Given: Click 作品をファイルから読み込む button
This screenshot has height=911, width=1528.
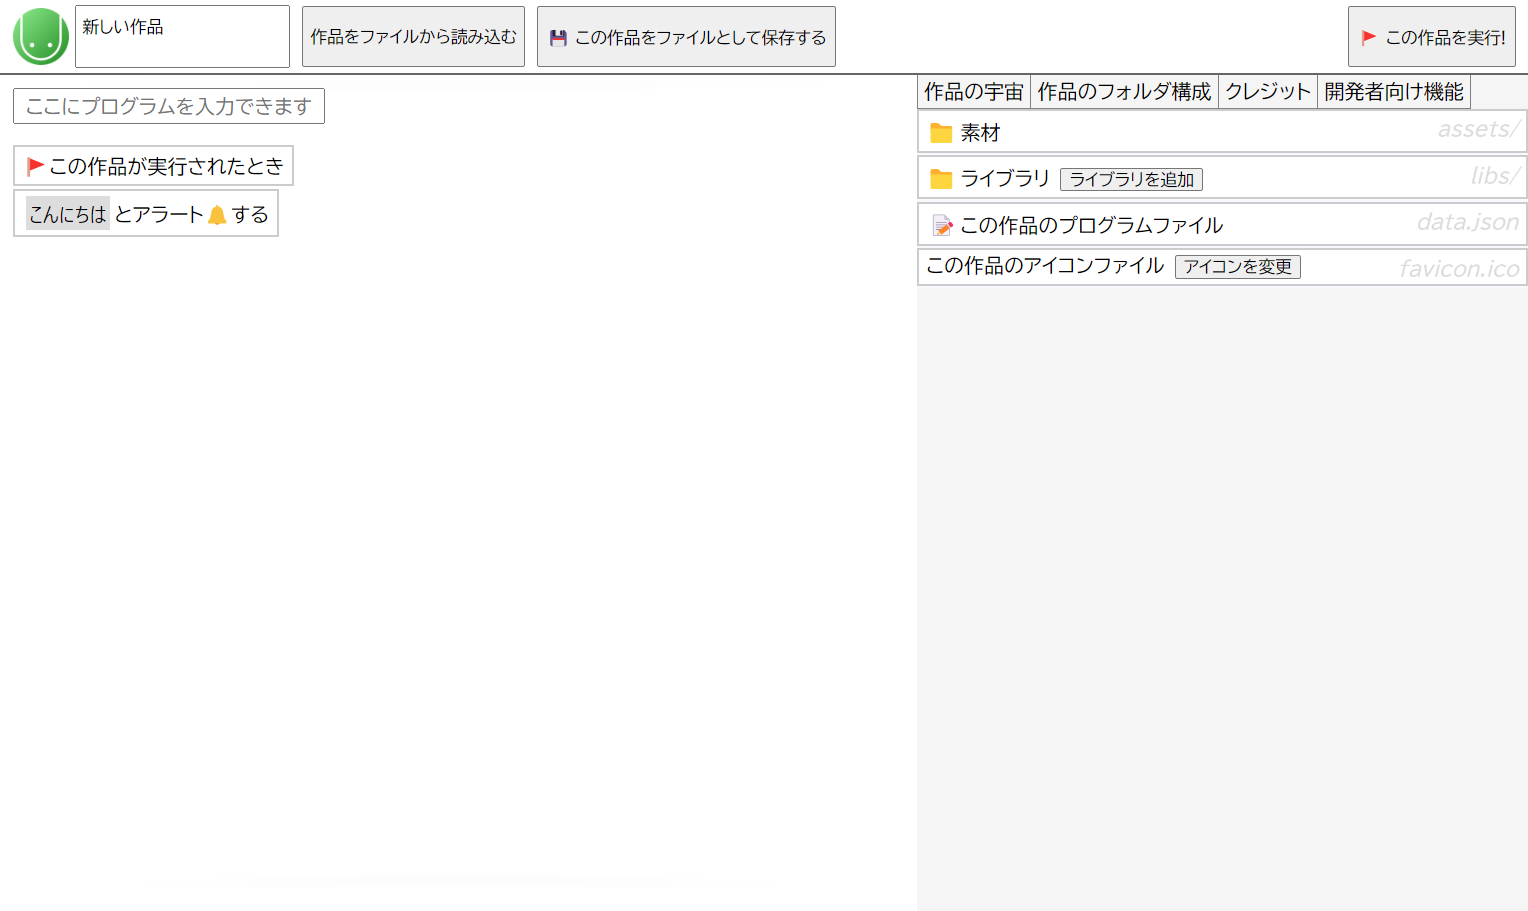Looking at the screenshot, I should point(413,37).
